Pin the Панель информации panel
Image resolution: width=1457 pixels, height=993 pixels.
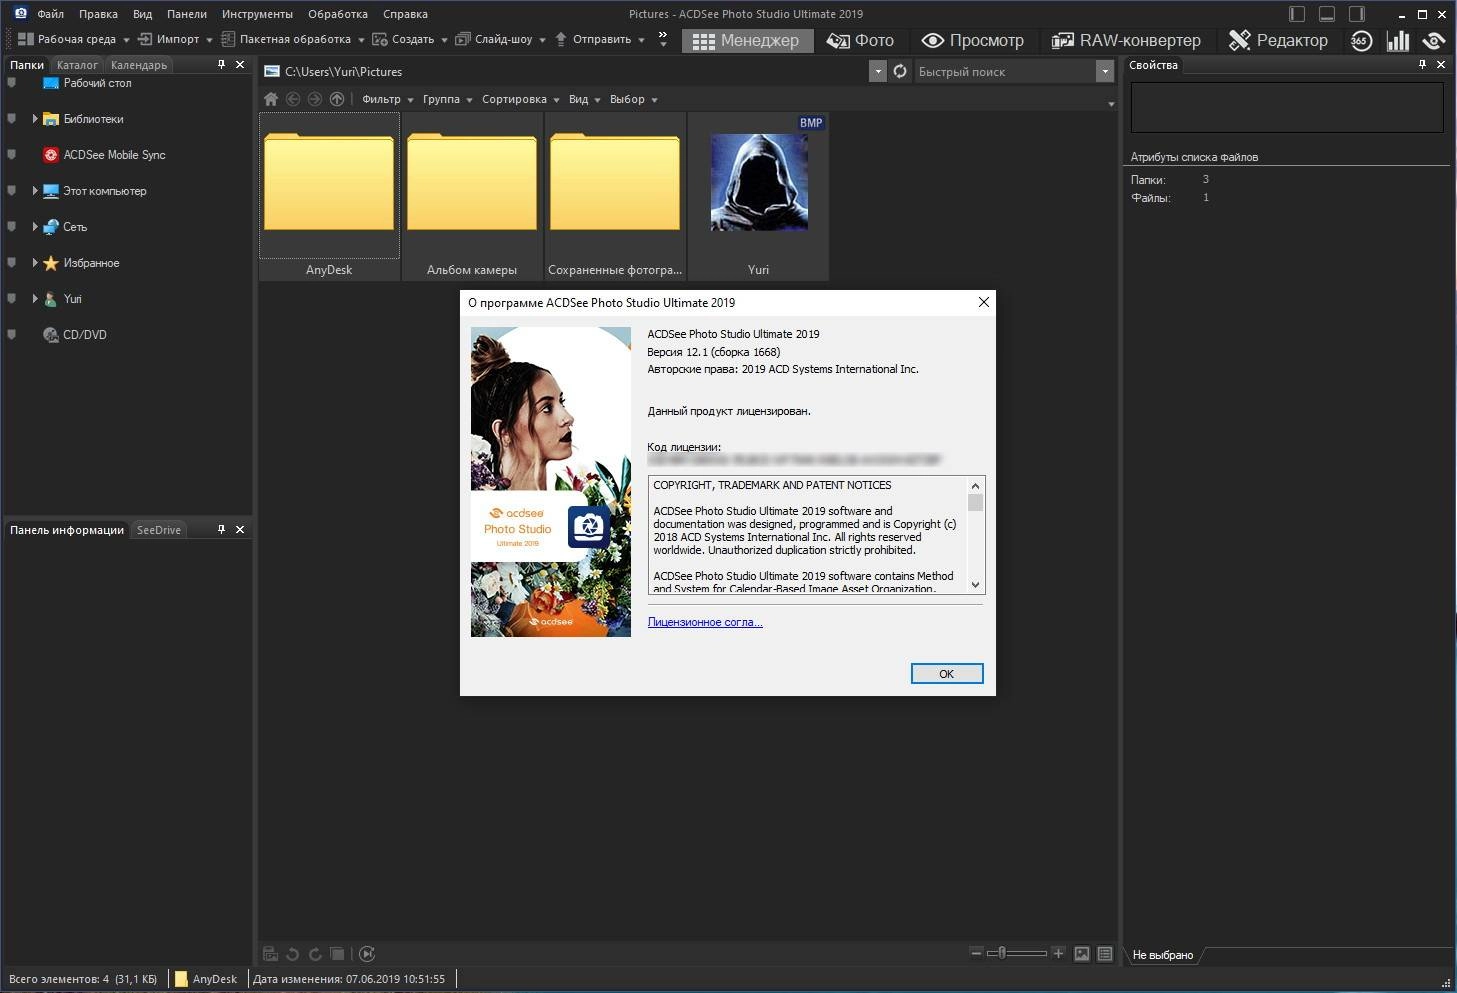tap(222, 529)
